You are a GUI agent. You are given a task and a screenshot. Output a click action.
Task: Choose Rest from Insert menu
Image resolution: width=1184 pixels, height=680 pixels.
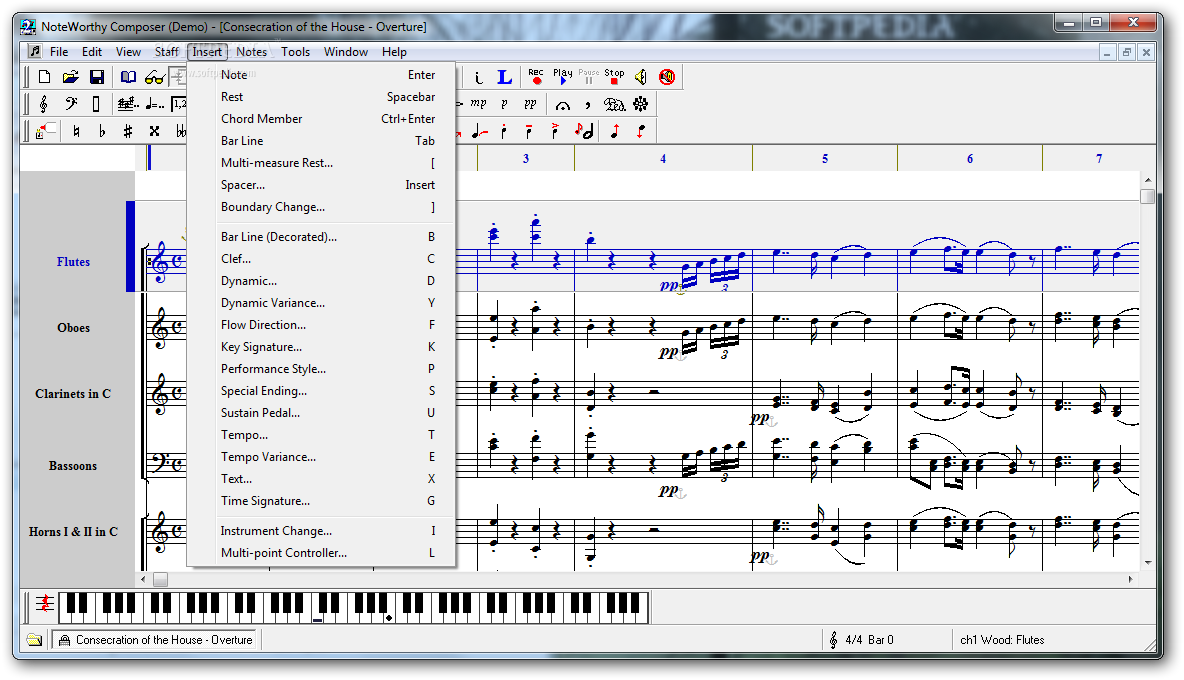(322, 97)
